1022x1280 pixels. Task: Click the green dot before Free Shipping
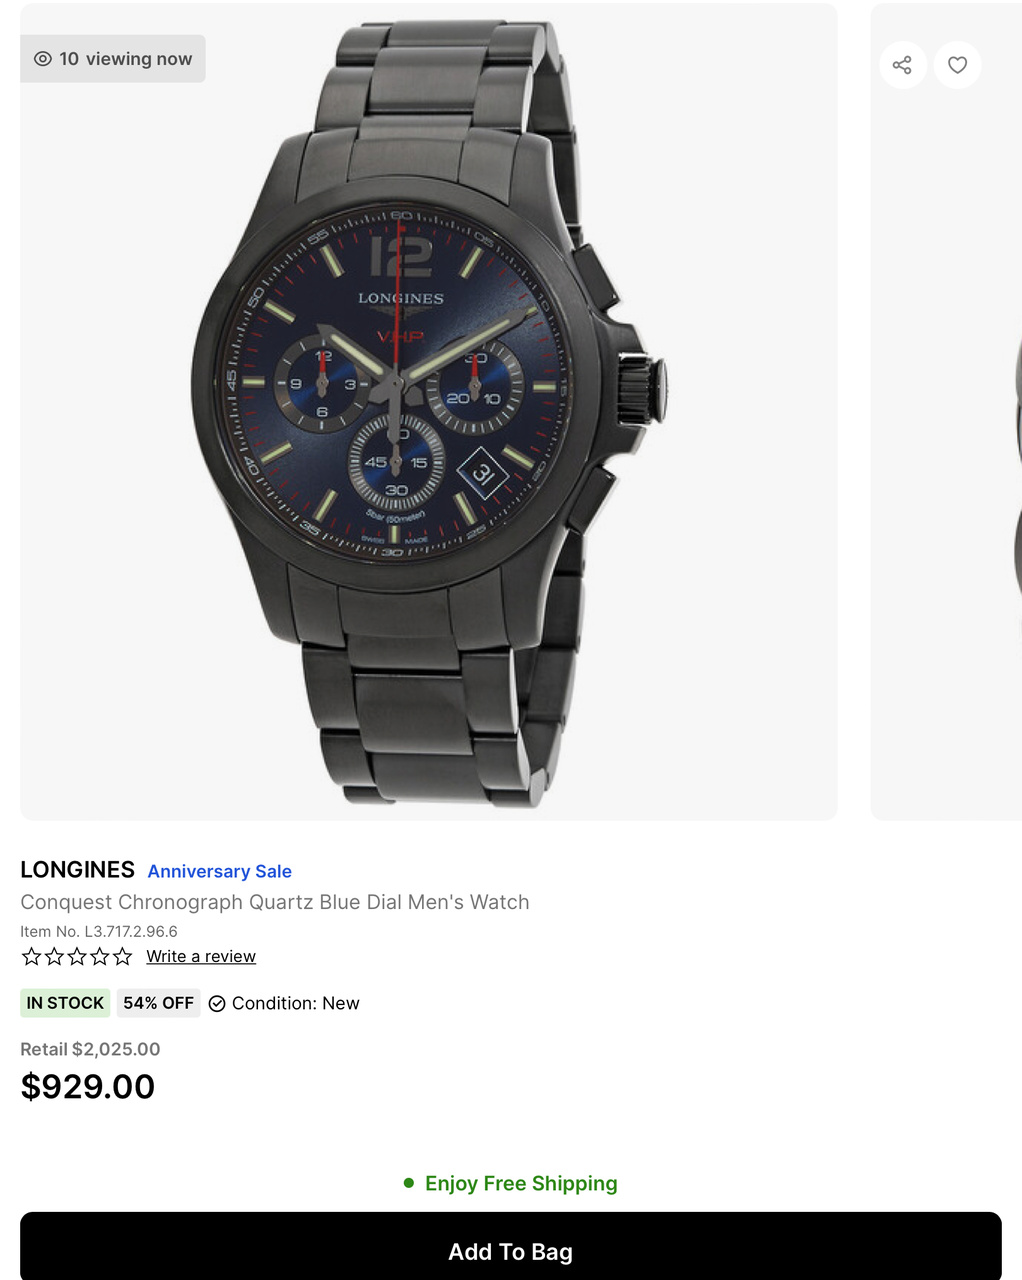[x=408, y=1183]
